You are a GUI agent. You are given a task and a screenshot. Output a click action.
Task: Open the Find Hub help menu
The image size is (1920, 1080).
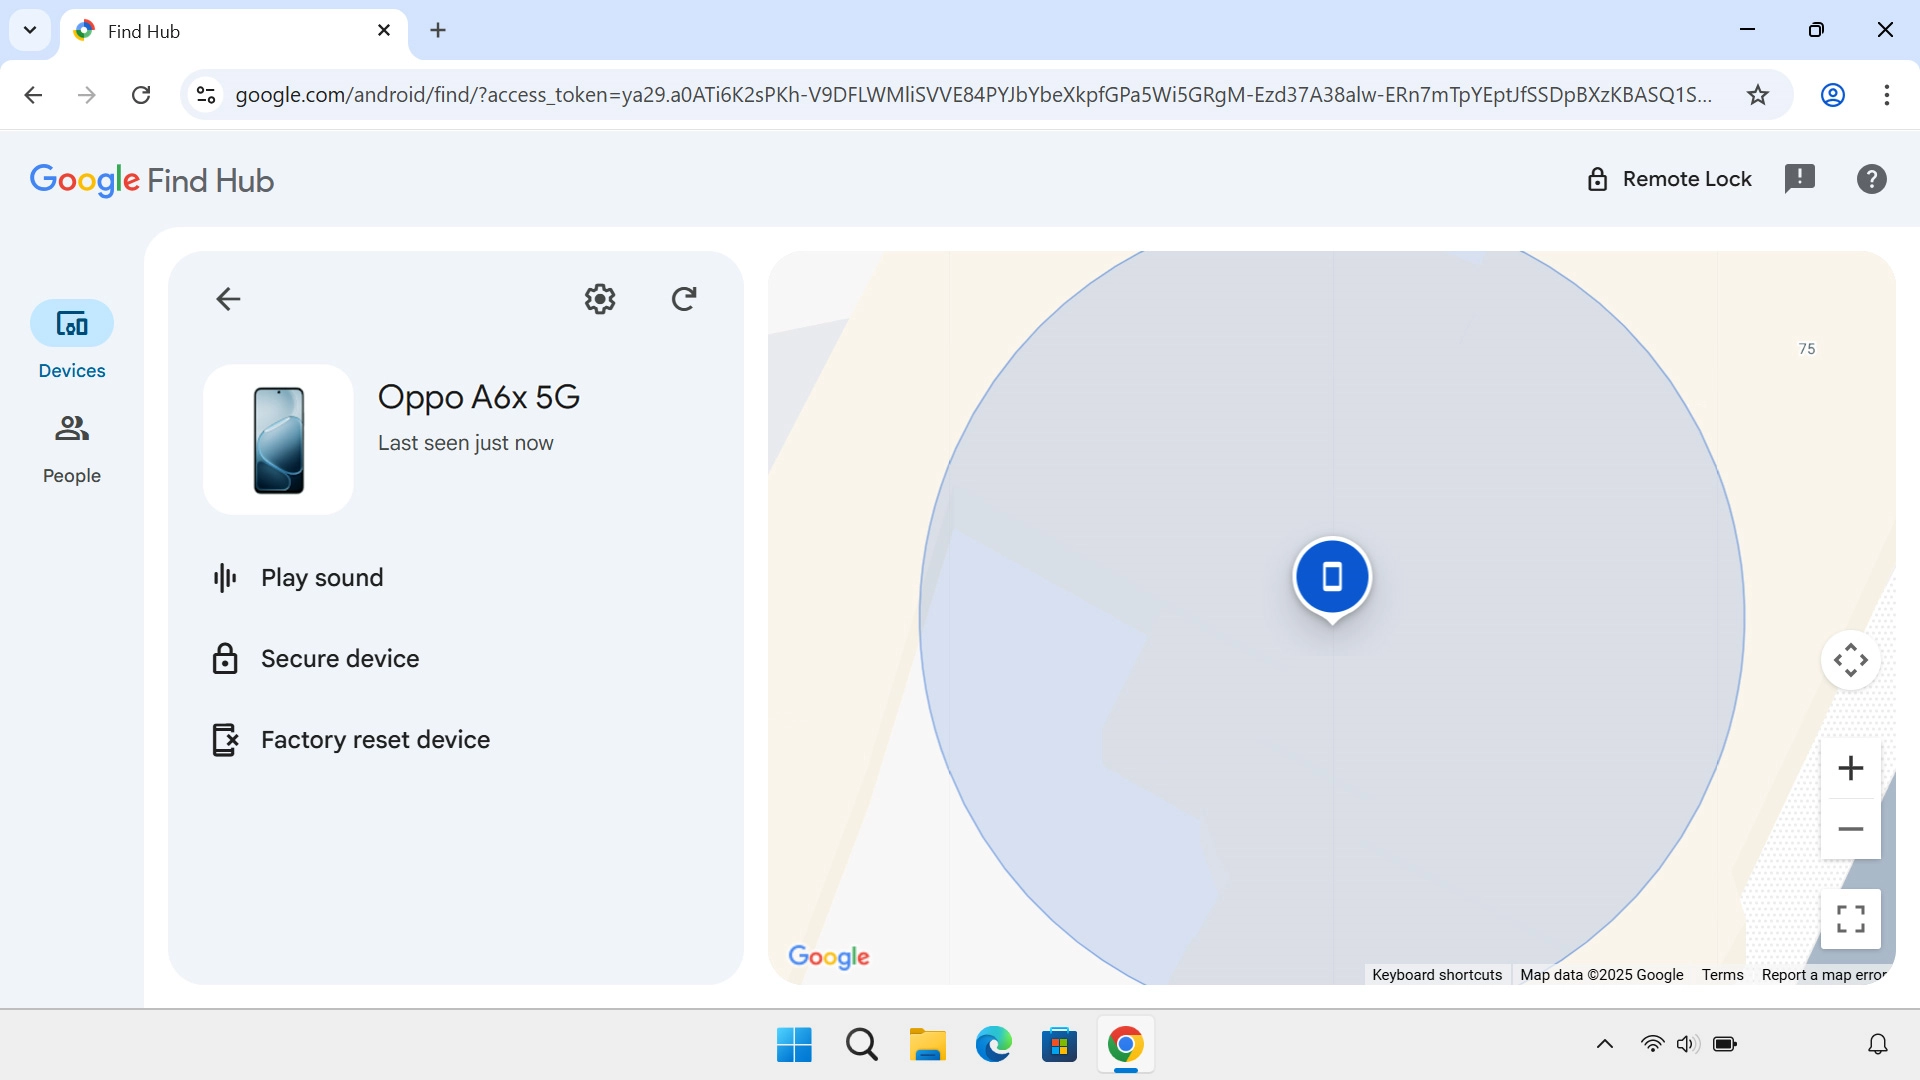[1871, 178]
